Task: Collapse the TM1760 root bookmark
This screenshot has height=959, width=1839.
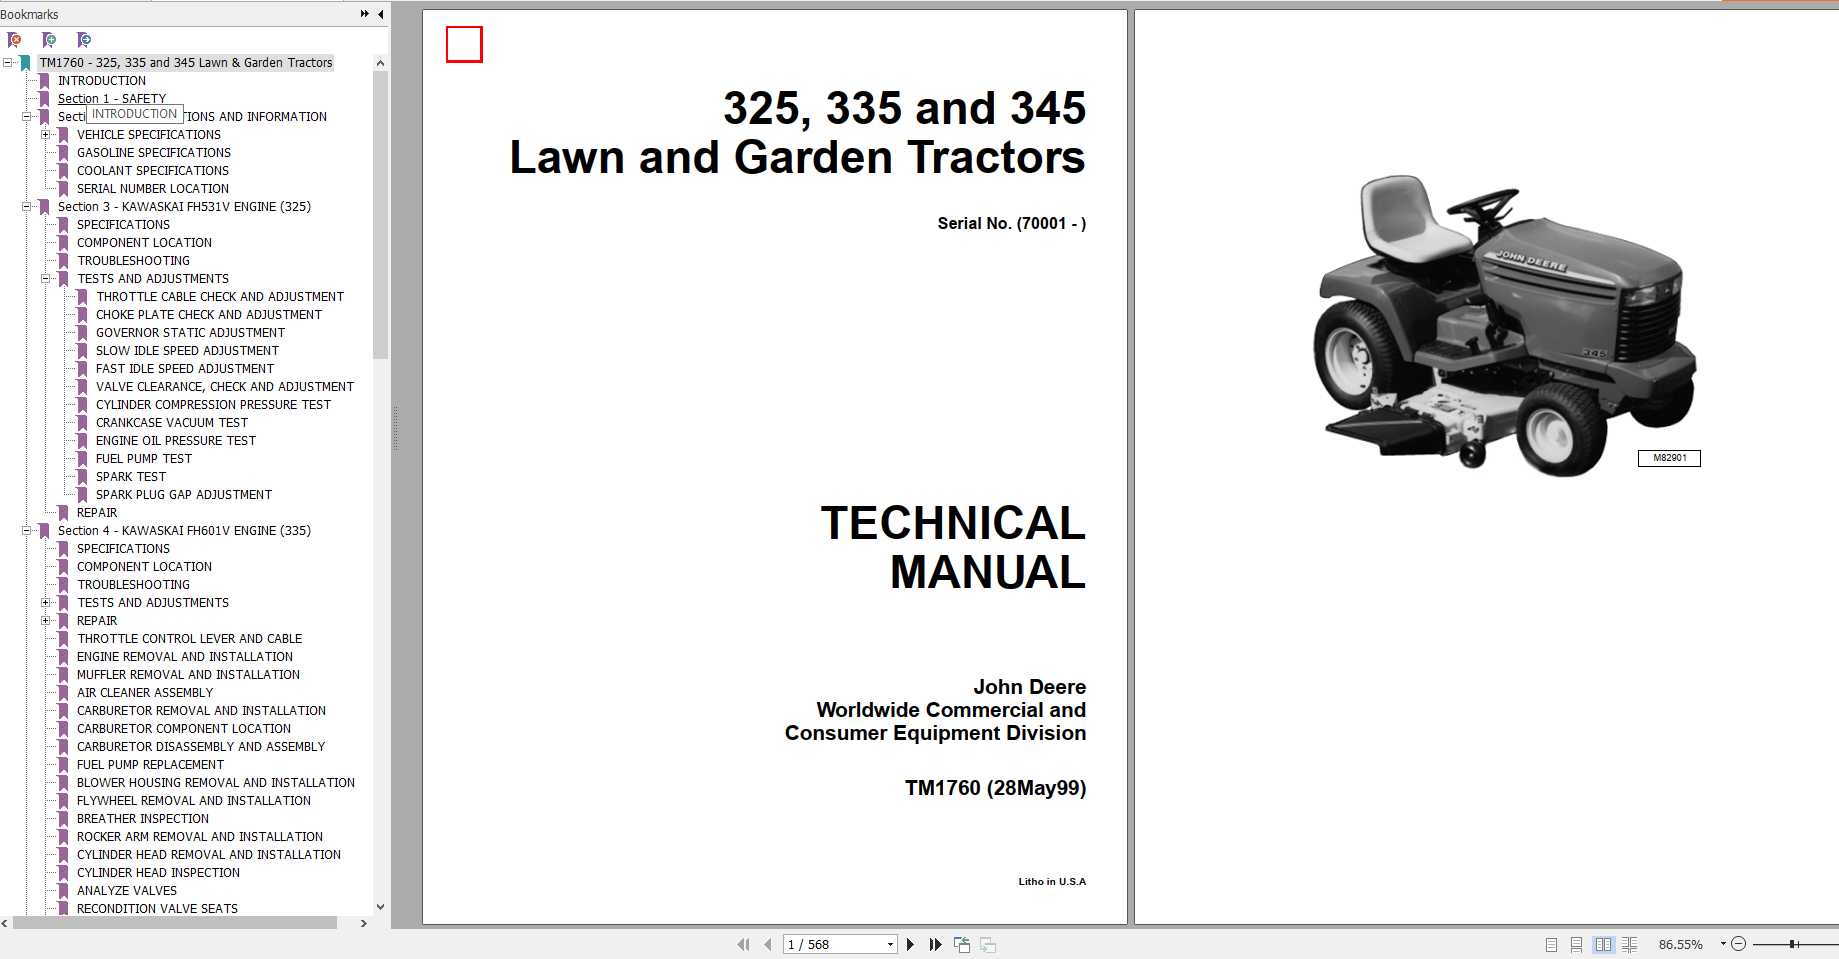Action: 9,62
